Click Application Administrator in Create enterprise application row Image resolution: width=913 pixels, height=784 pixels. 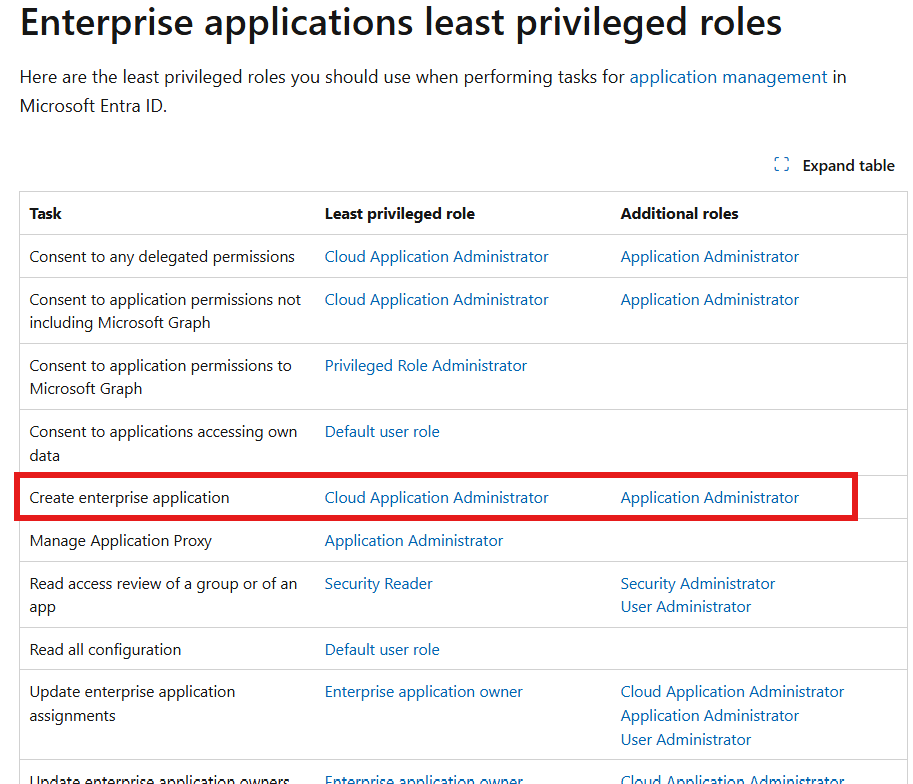coord(709,497)
